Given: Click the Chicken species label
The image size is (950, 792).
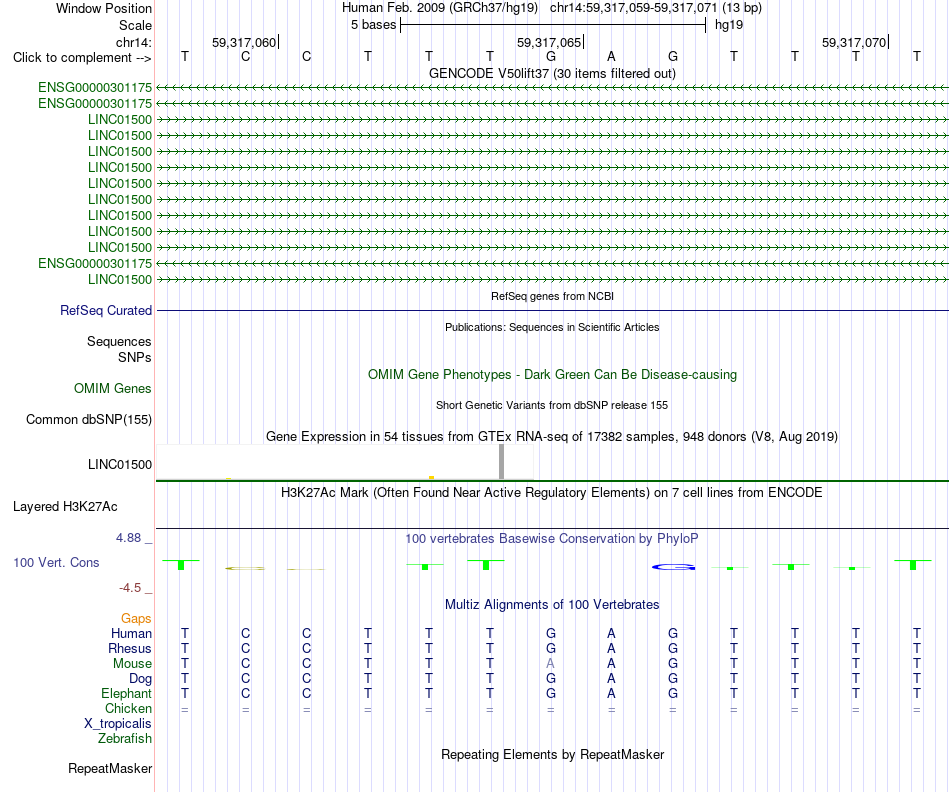Looking at the screenshot, I should (128, 708).
